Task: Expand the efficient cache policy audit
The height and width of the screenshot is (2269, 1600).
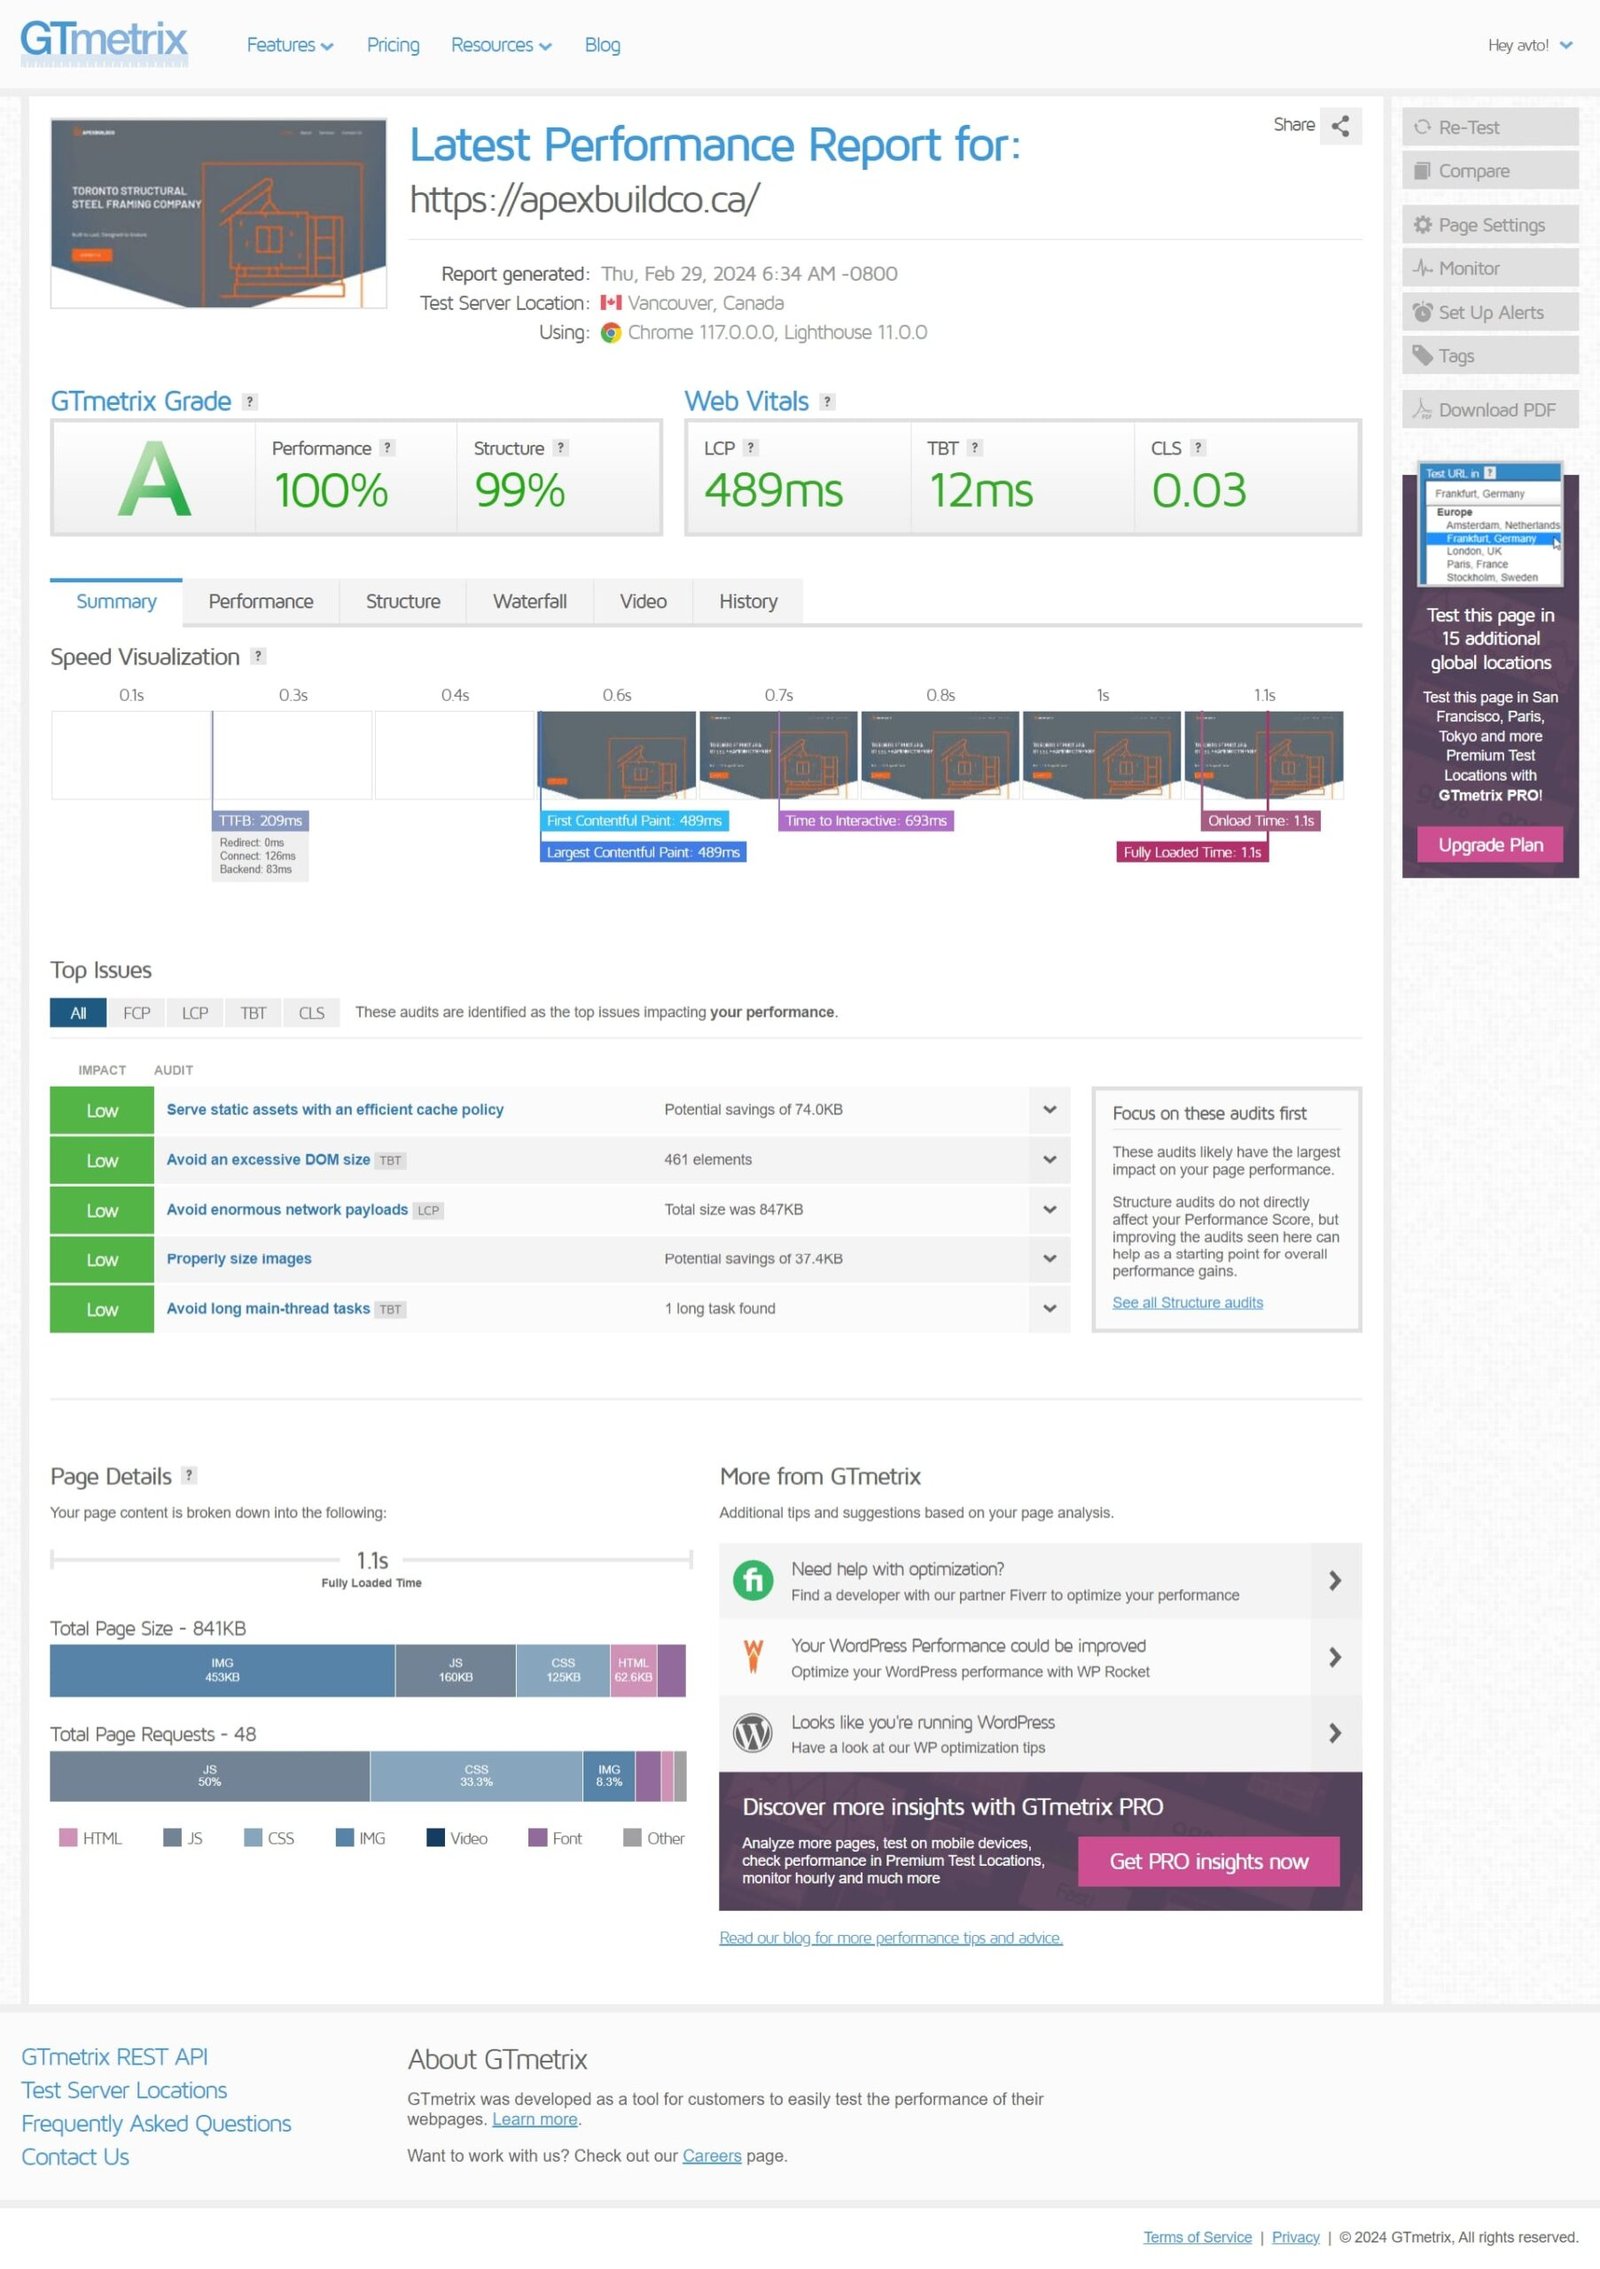Action: [x=1049, y=1110]
